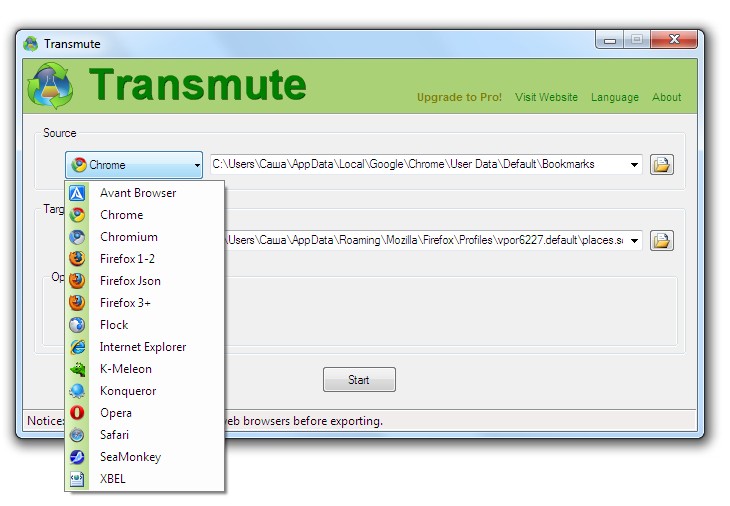The width and height of the screenshot is (730, 506).
Task: Select Chromium as source browser
Action: [x=144, y=237]
